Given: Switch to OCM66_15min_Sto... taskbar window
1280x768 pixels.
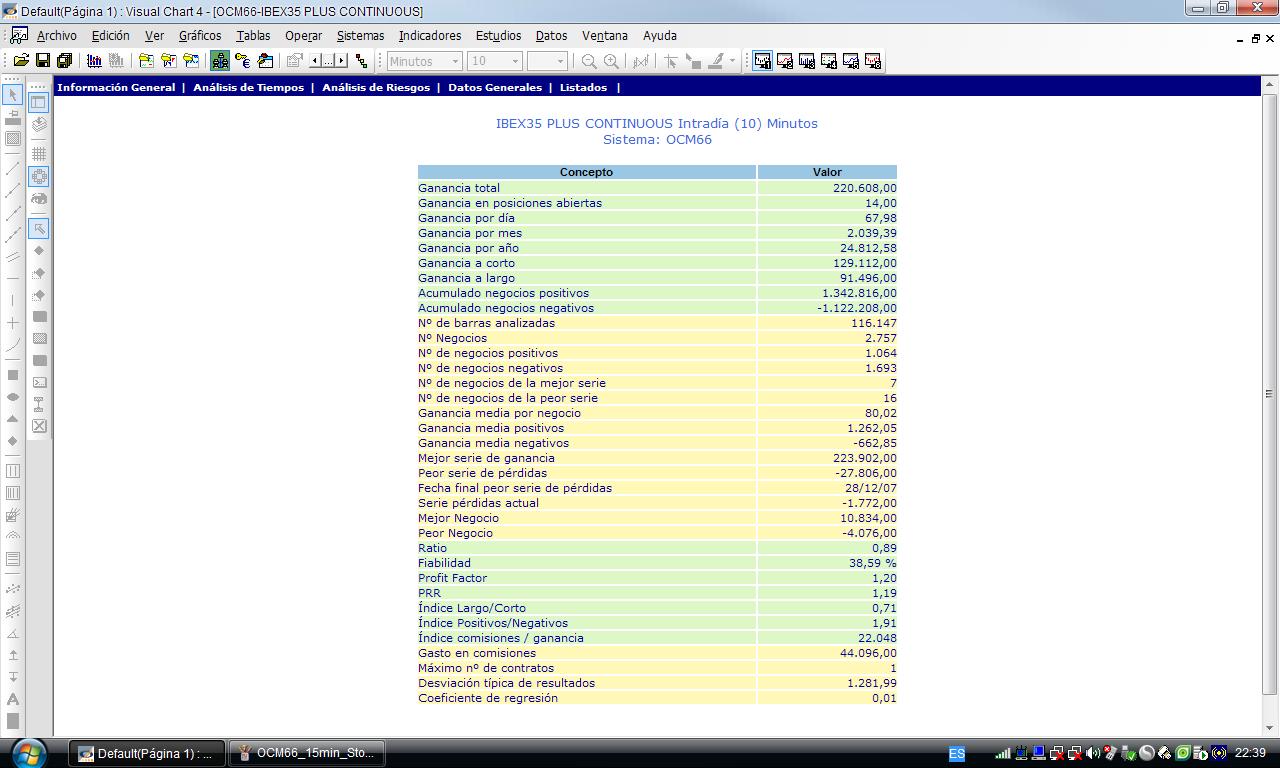Looking at the screenshot, I should [306, 753].
